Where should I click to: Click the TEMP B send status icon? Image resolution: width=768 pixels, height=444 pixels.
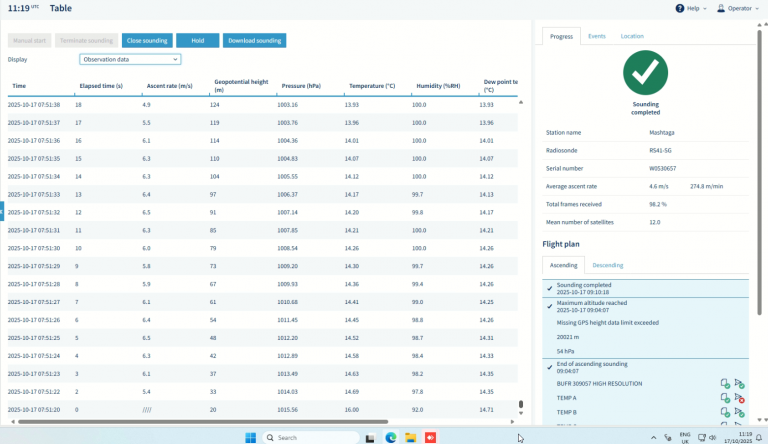[740, 412]
